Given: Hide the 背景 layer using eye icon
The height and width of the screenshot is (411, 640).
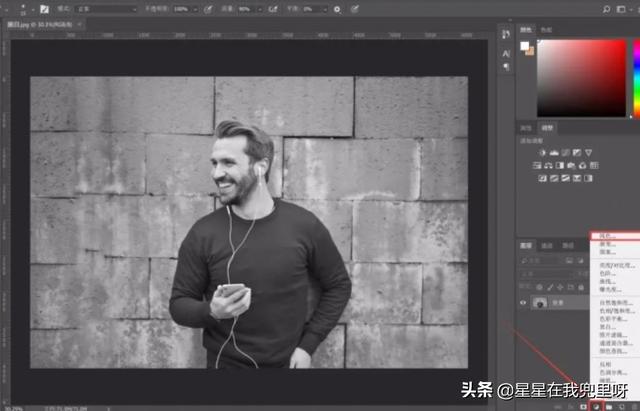Looking at the screenshot, I should point(524,301).
